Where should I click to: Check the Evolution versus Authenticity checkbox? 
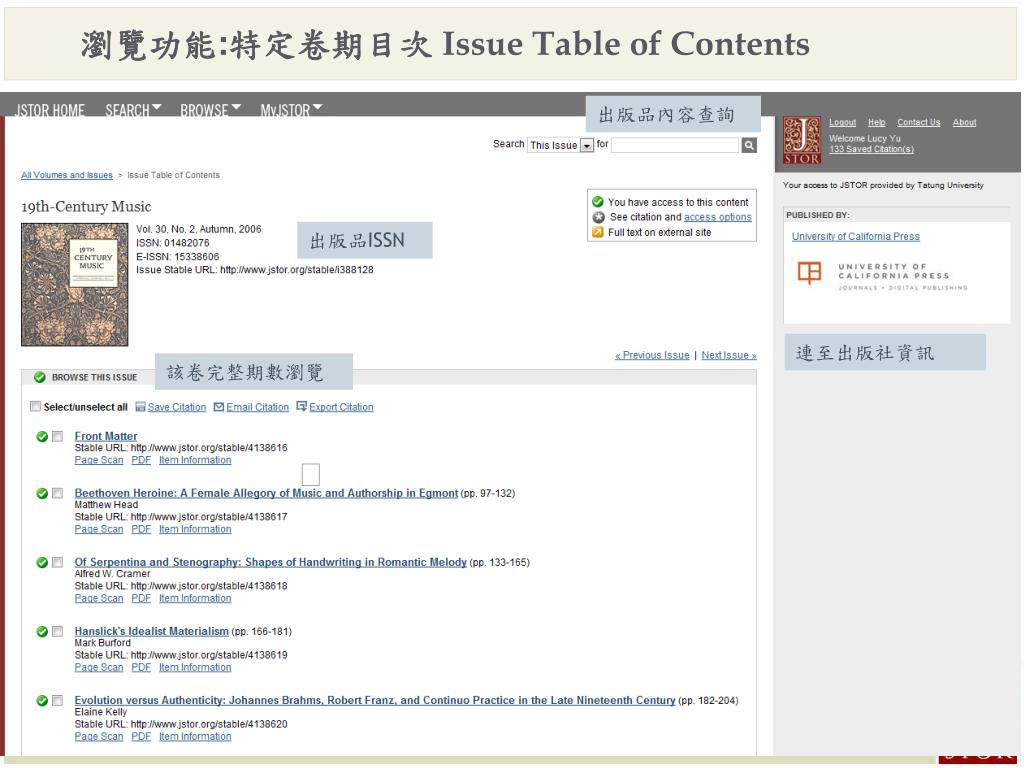pos(57,701)
